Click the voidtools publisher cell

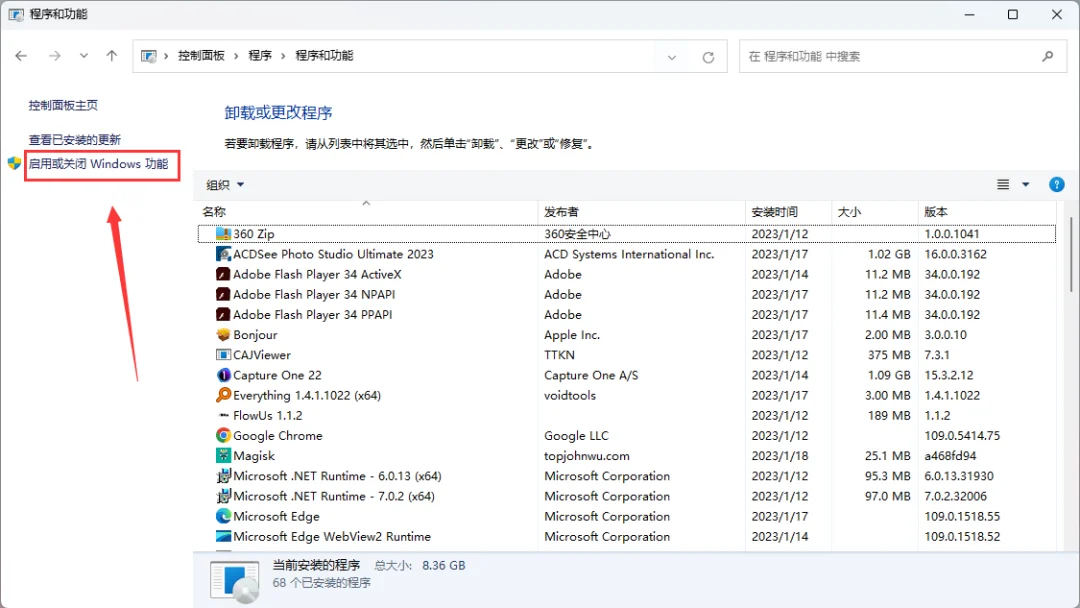(x=570, y=395)
